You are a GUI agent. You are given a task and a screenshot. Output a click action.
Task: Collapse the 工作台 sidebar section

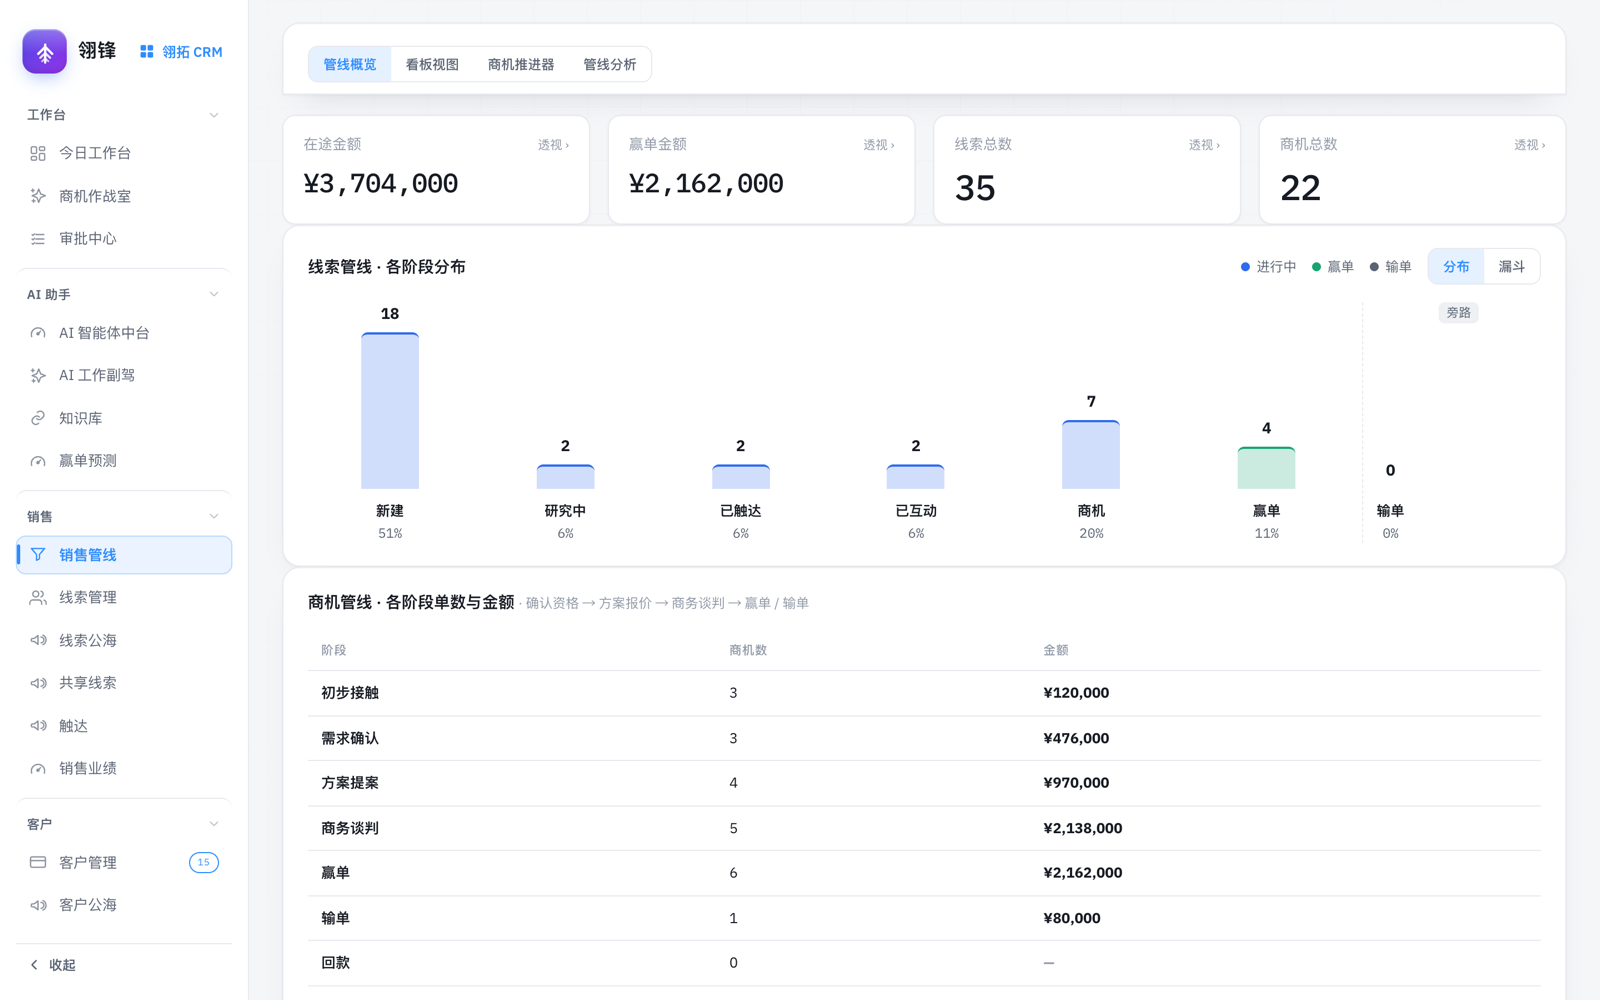[214, 115]
